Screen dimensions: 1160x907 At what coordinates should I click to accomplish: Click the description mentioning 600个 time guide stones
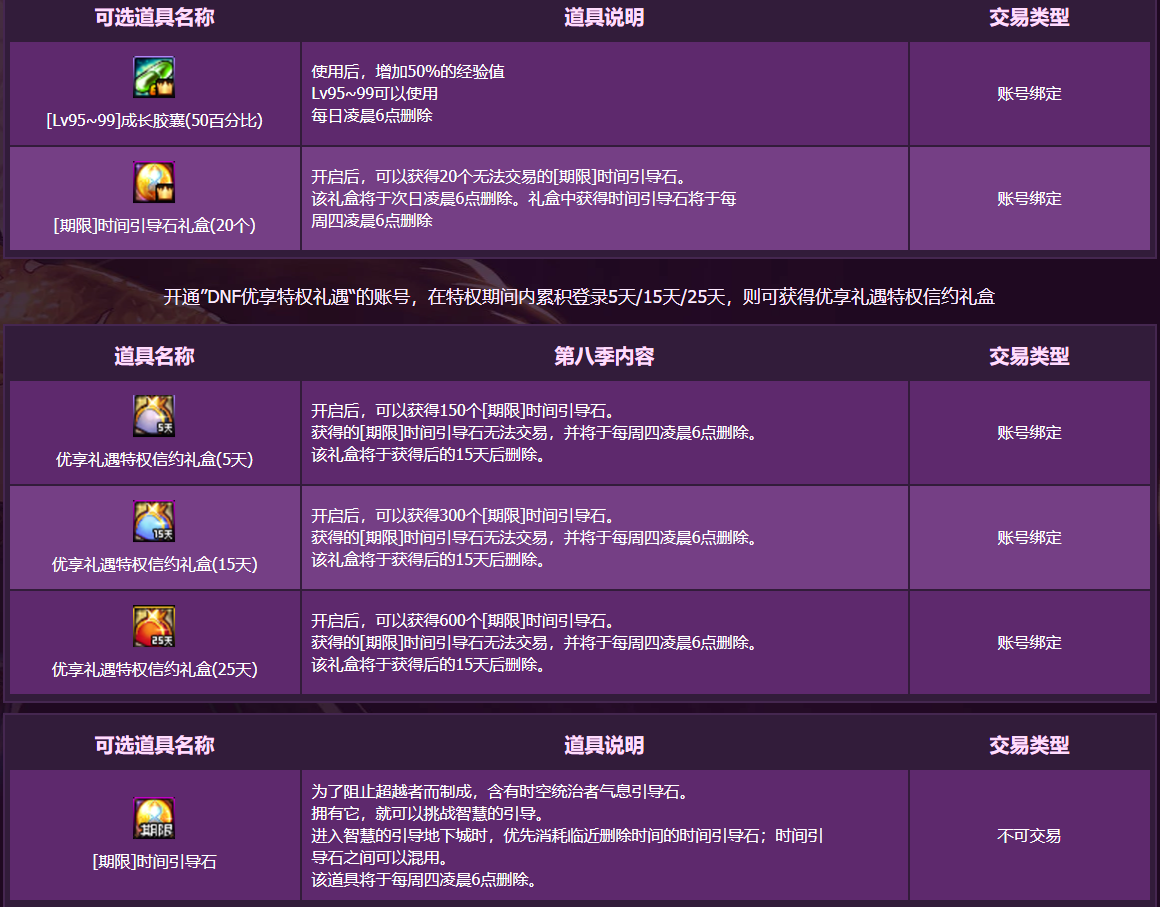[x=534, y=643]
